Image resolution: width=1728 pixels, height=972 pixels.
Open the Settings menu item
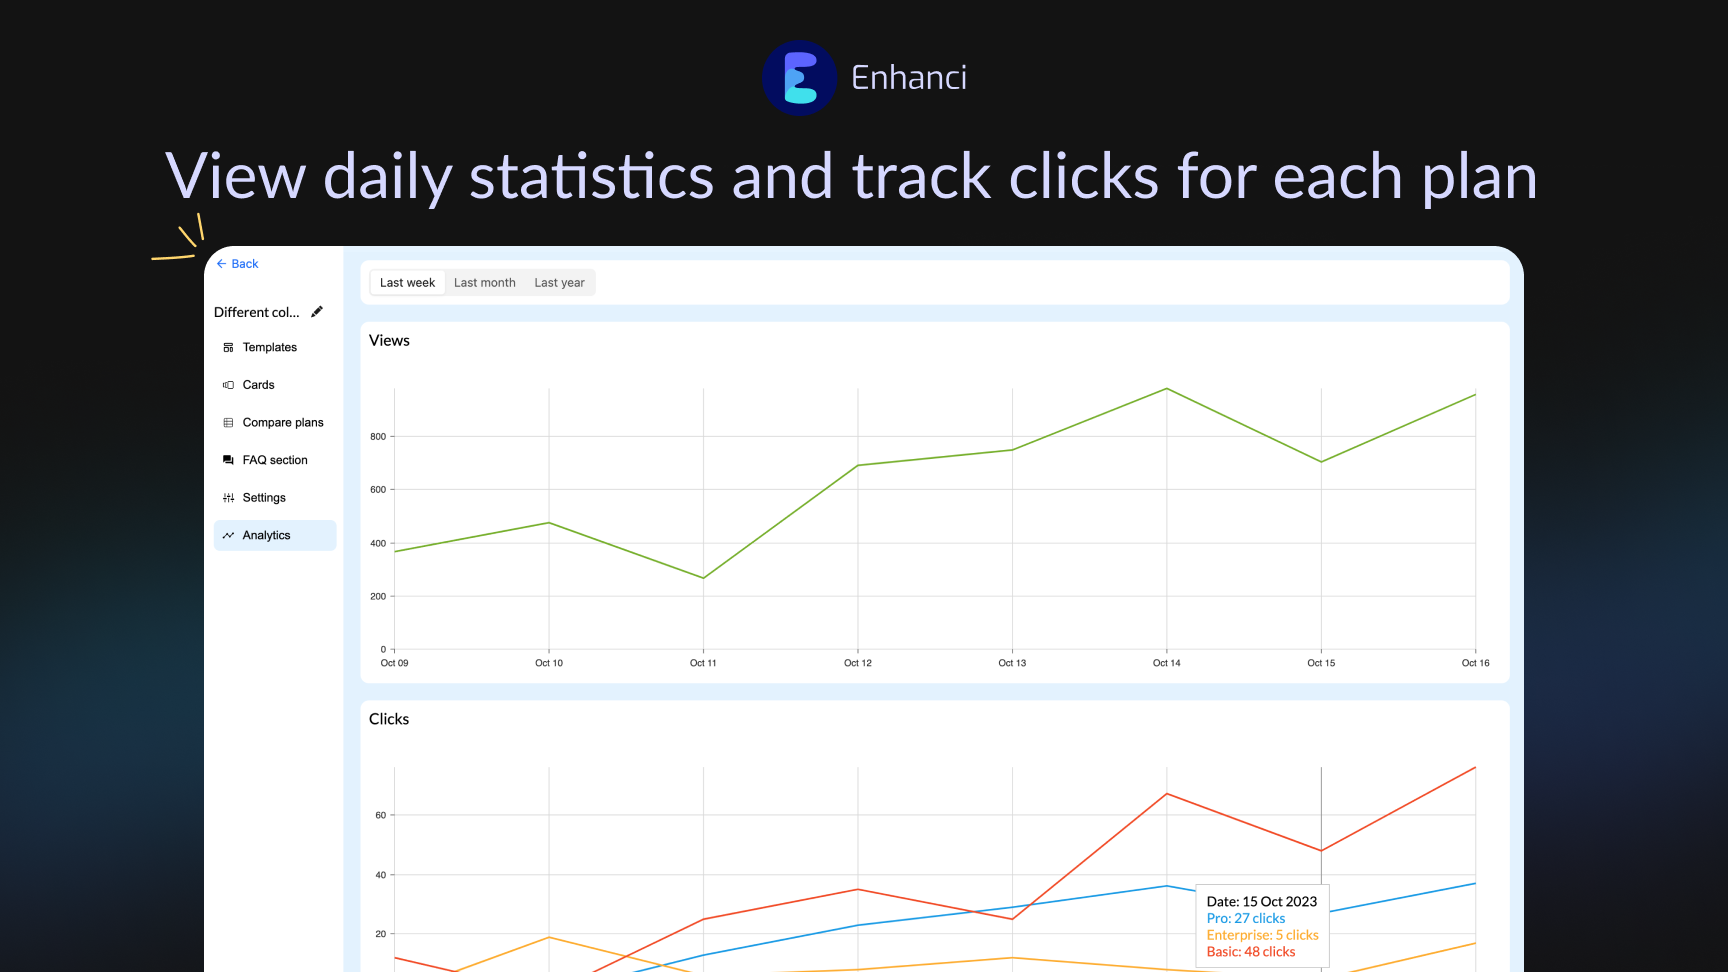click(275, 498)
